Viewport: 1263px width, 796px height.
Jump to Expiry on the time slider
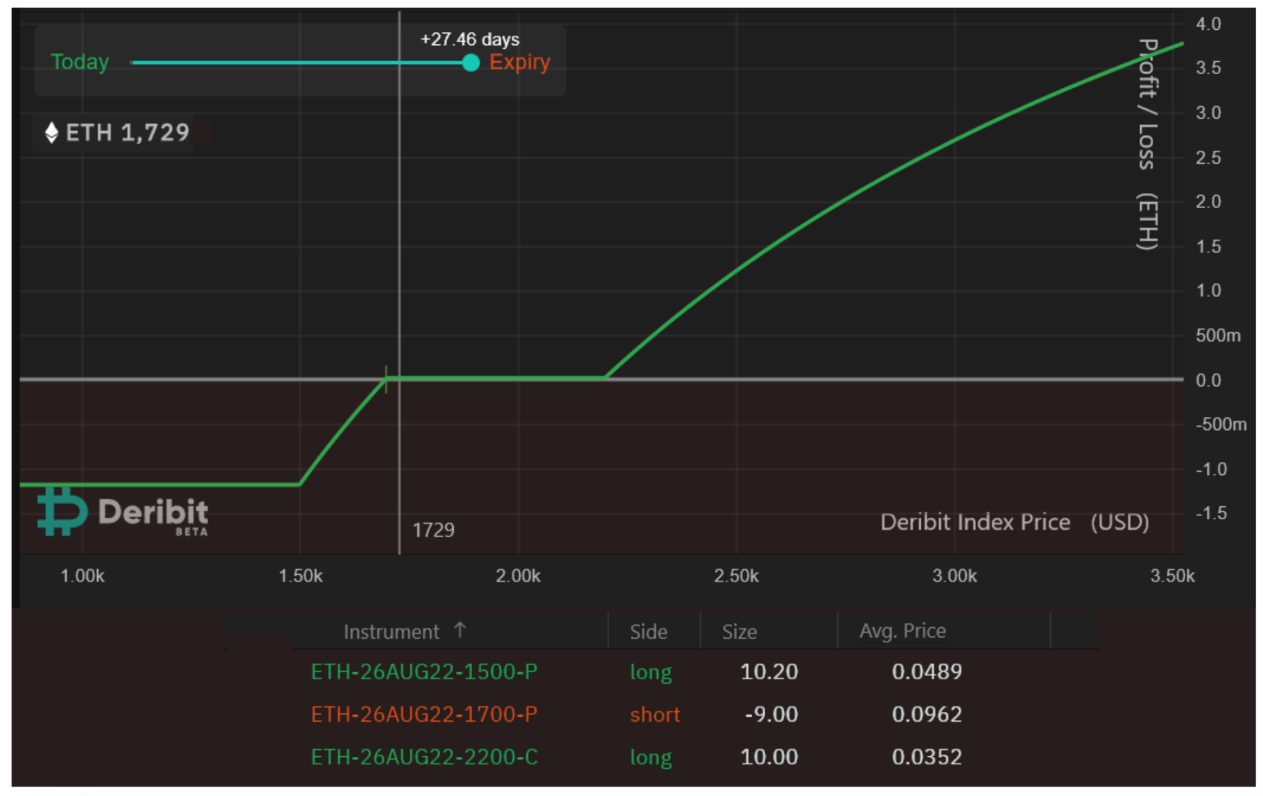tap(519, 63)
